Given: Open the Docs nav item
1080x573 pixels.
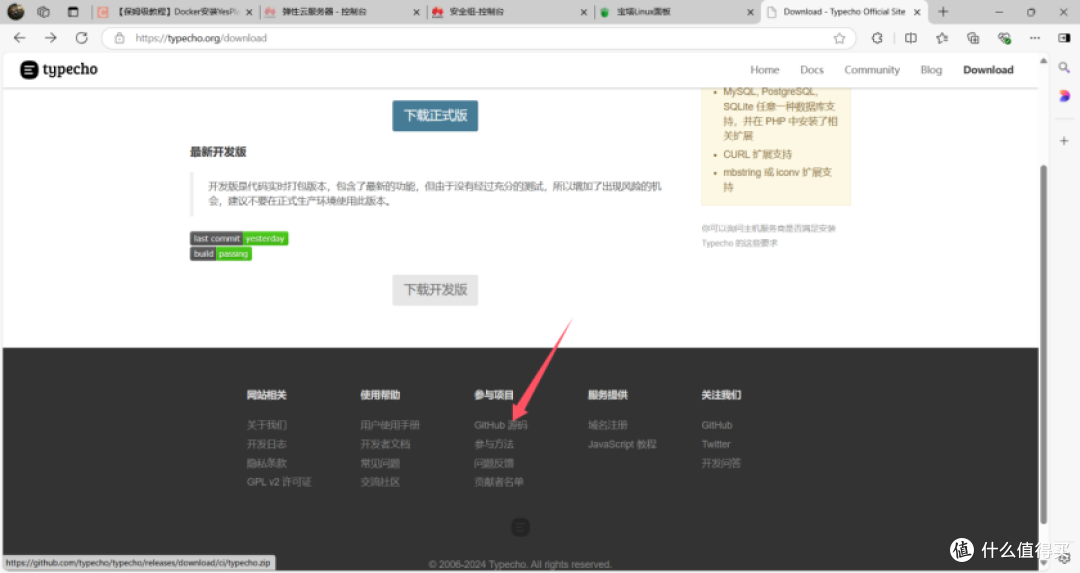Looking at the screenshot, I should click(x=812, y=70).
